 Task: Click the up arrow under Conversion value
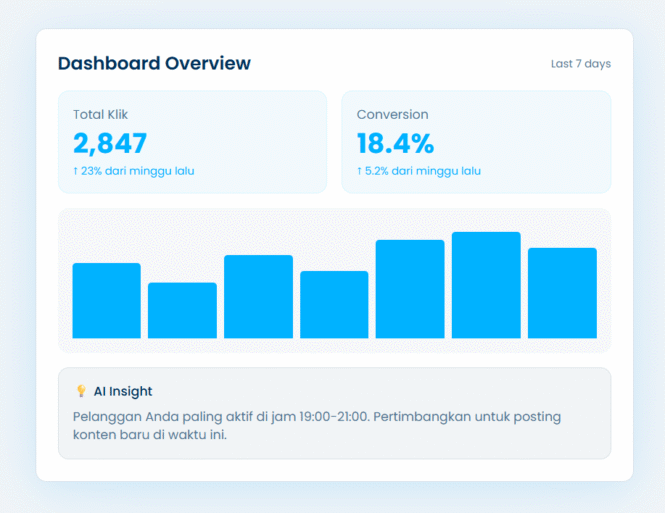[359, 171]
